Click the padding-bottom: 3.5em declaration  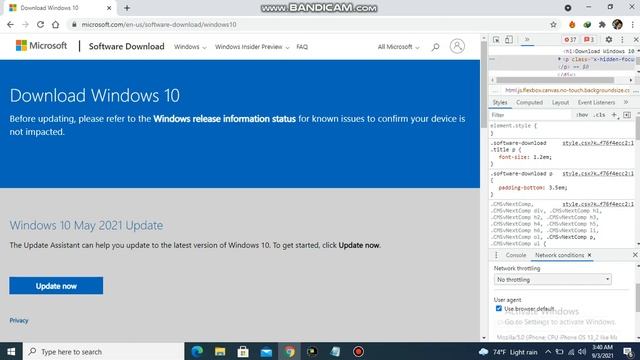[x=533, y=188]
